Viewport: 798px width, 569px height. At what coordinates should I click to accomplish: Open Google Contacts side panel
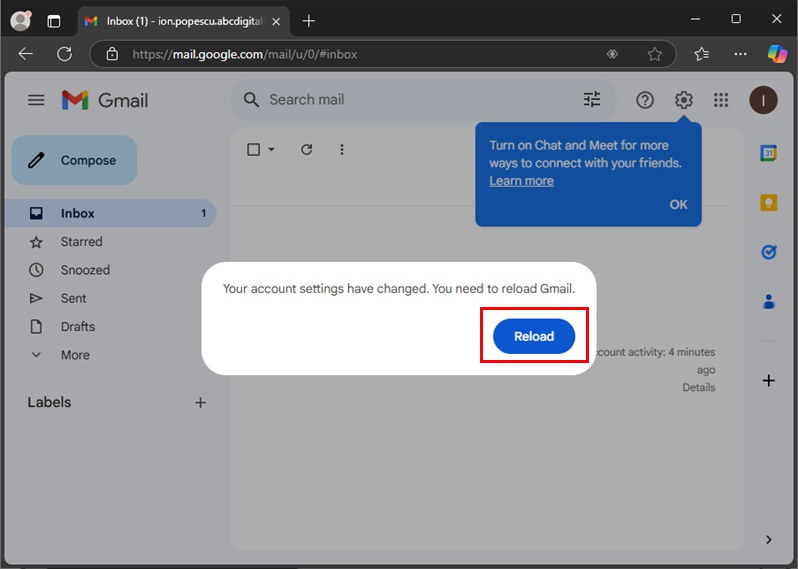point(768,301)
